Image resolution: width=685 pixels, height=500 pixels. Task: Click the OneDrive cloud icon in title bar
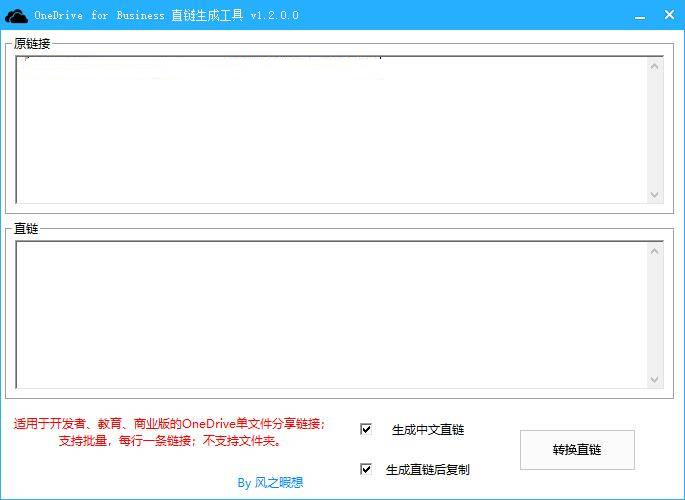click(16, 16)
